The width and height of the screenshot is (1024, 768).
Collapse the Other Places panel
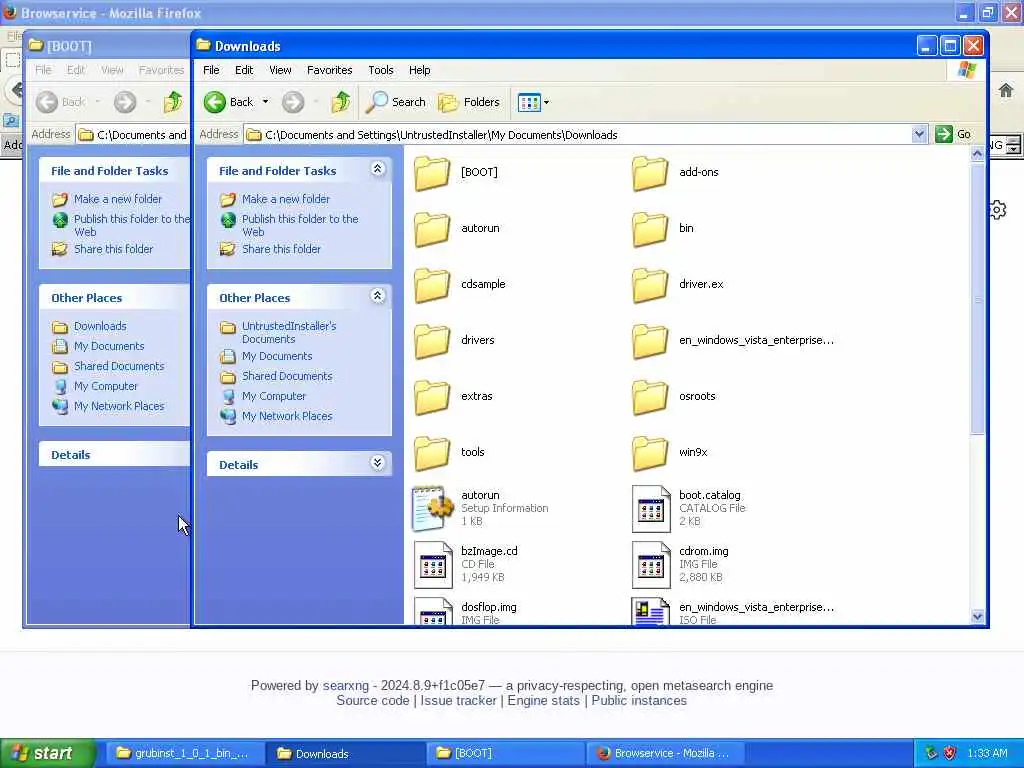[x=377, y=296]
